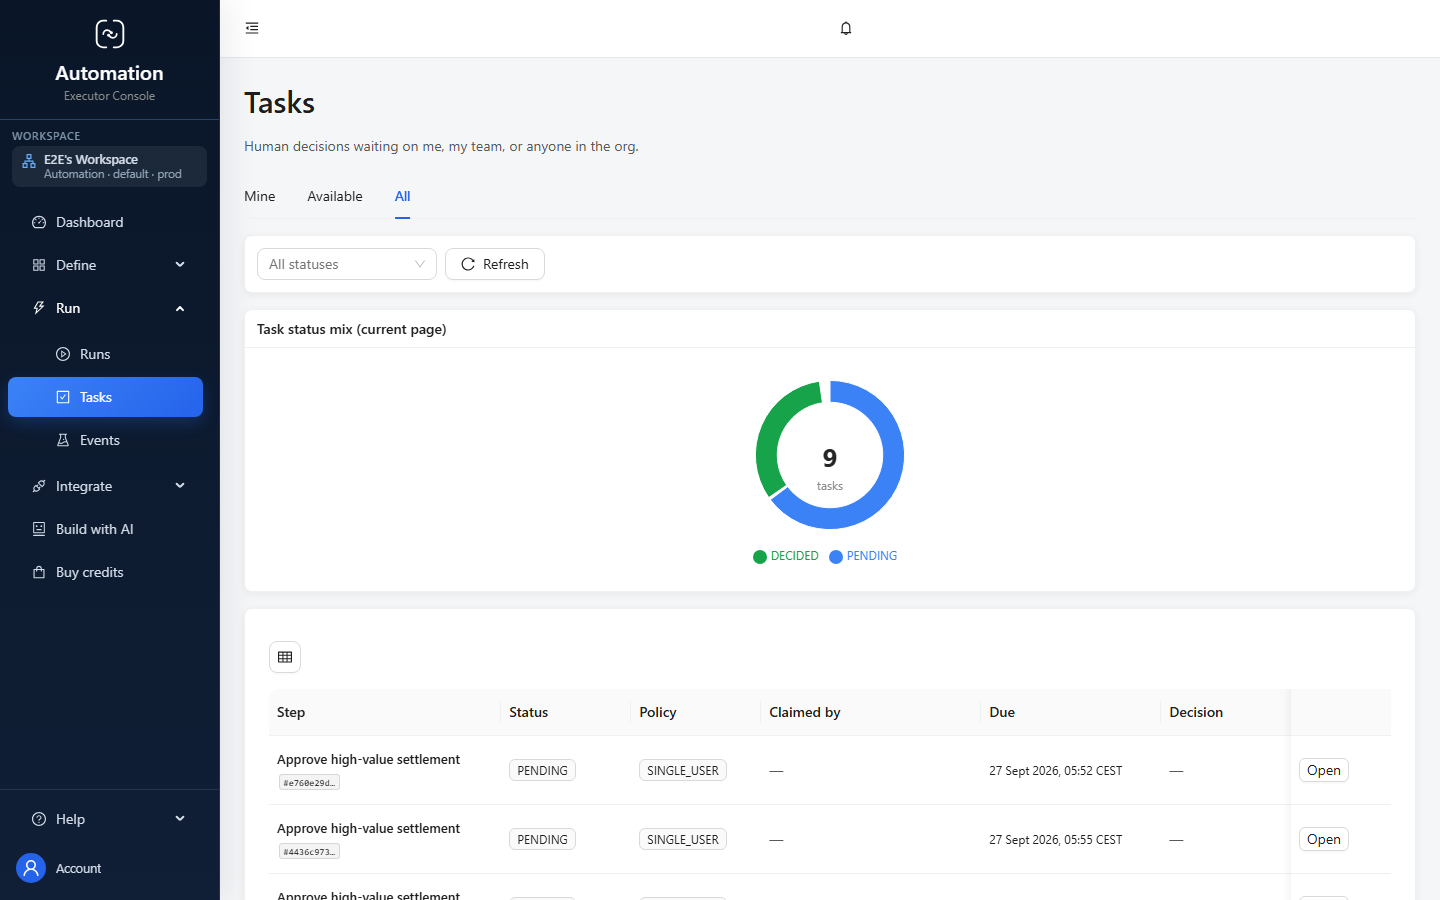Click the E2E's Workspace selector
Viewport: 1440px width, 900px height.
tap(109, 166)
